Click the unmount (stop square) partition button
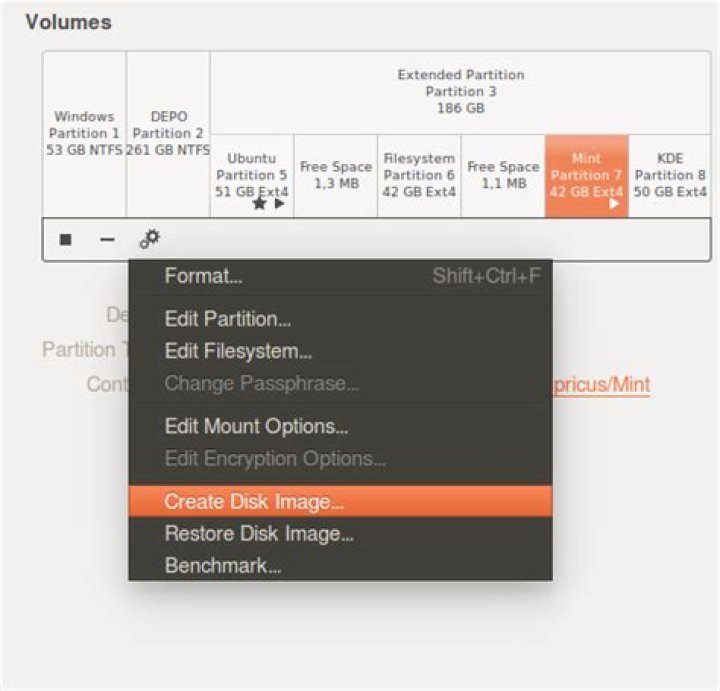 coord(66,239)
